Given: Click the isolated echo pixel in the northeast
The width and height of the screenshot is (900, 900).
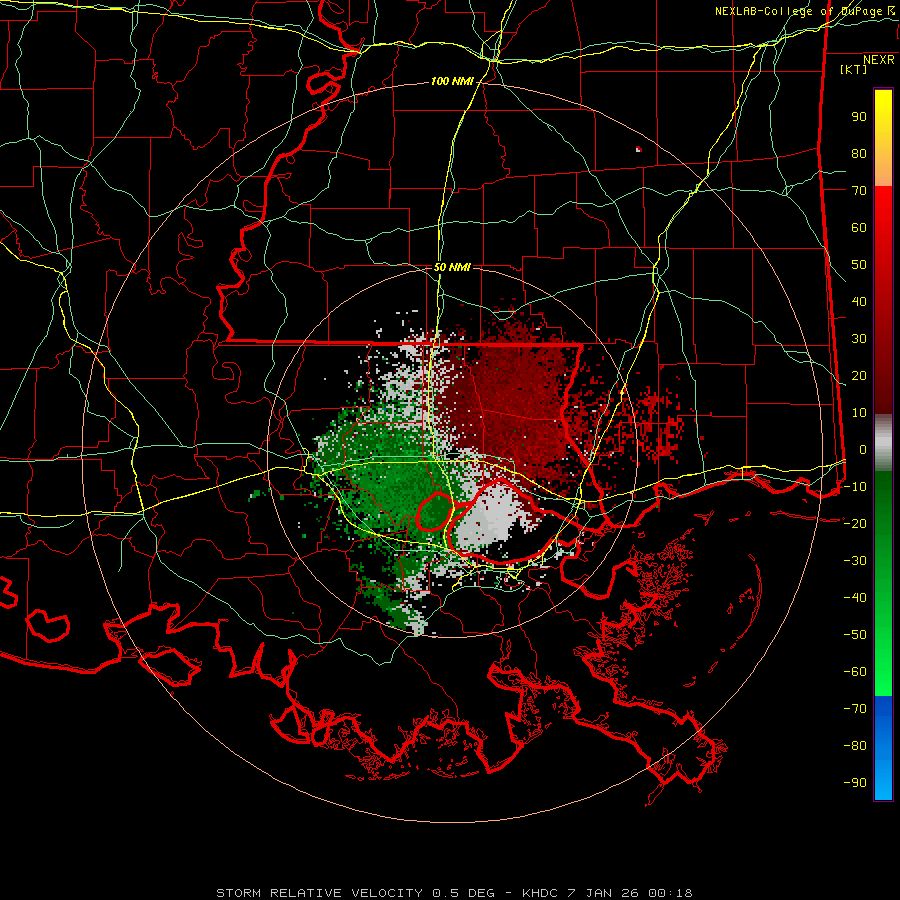Looking at the screenshot, I should point(638,149).
